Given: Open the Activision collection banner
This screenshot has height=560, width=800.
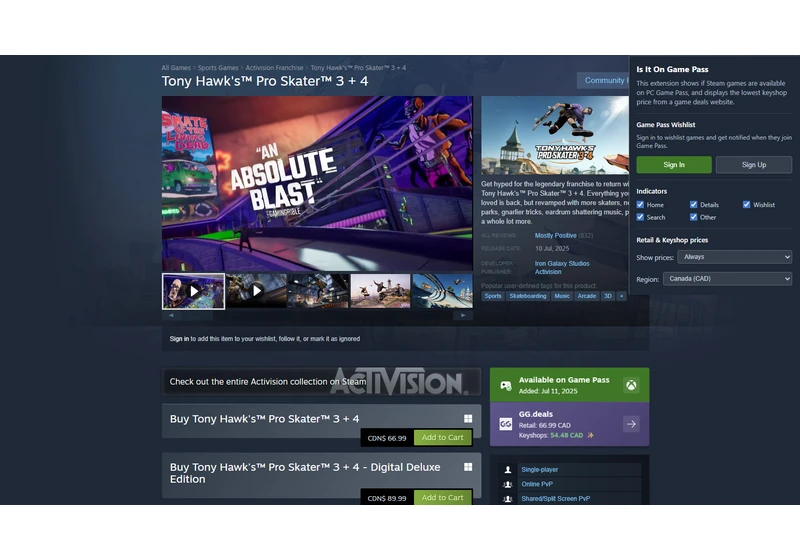Looking at the screenshot, I should point(321,381).
